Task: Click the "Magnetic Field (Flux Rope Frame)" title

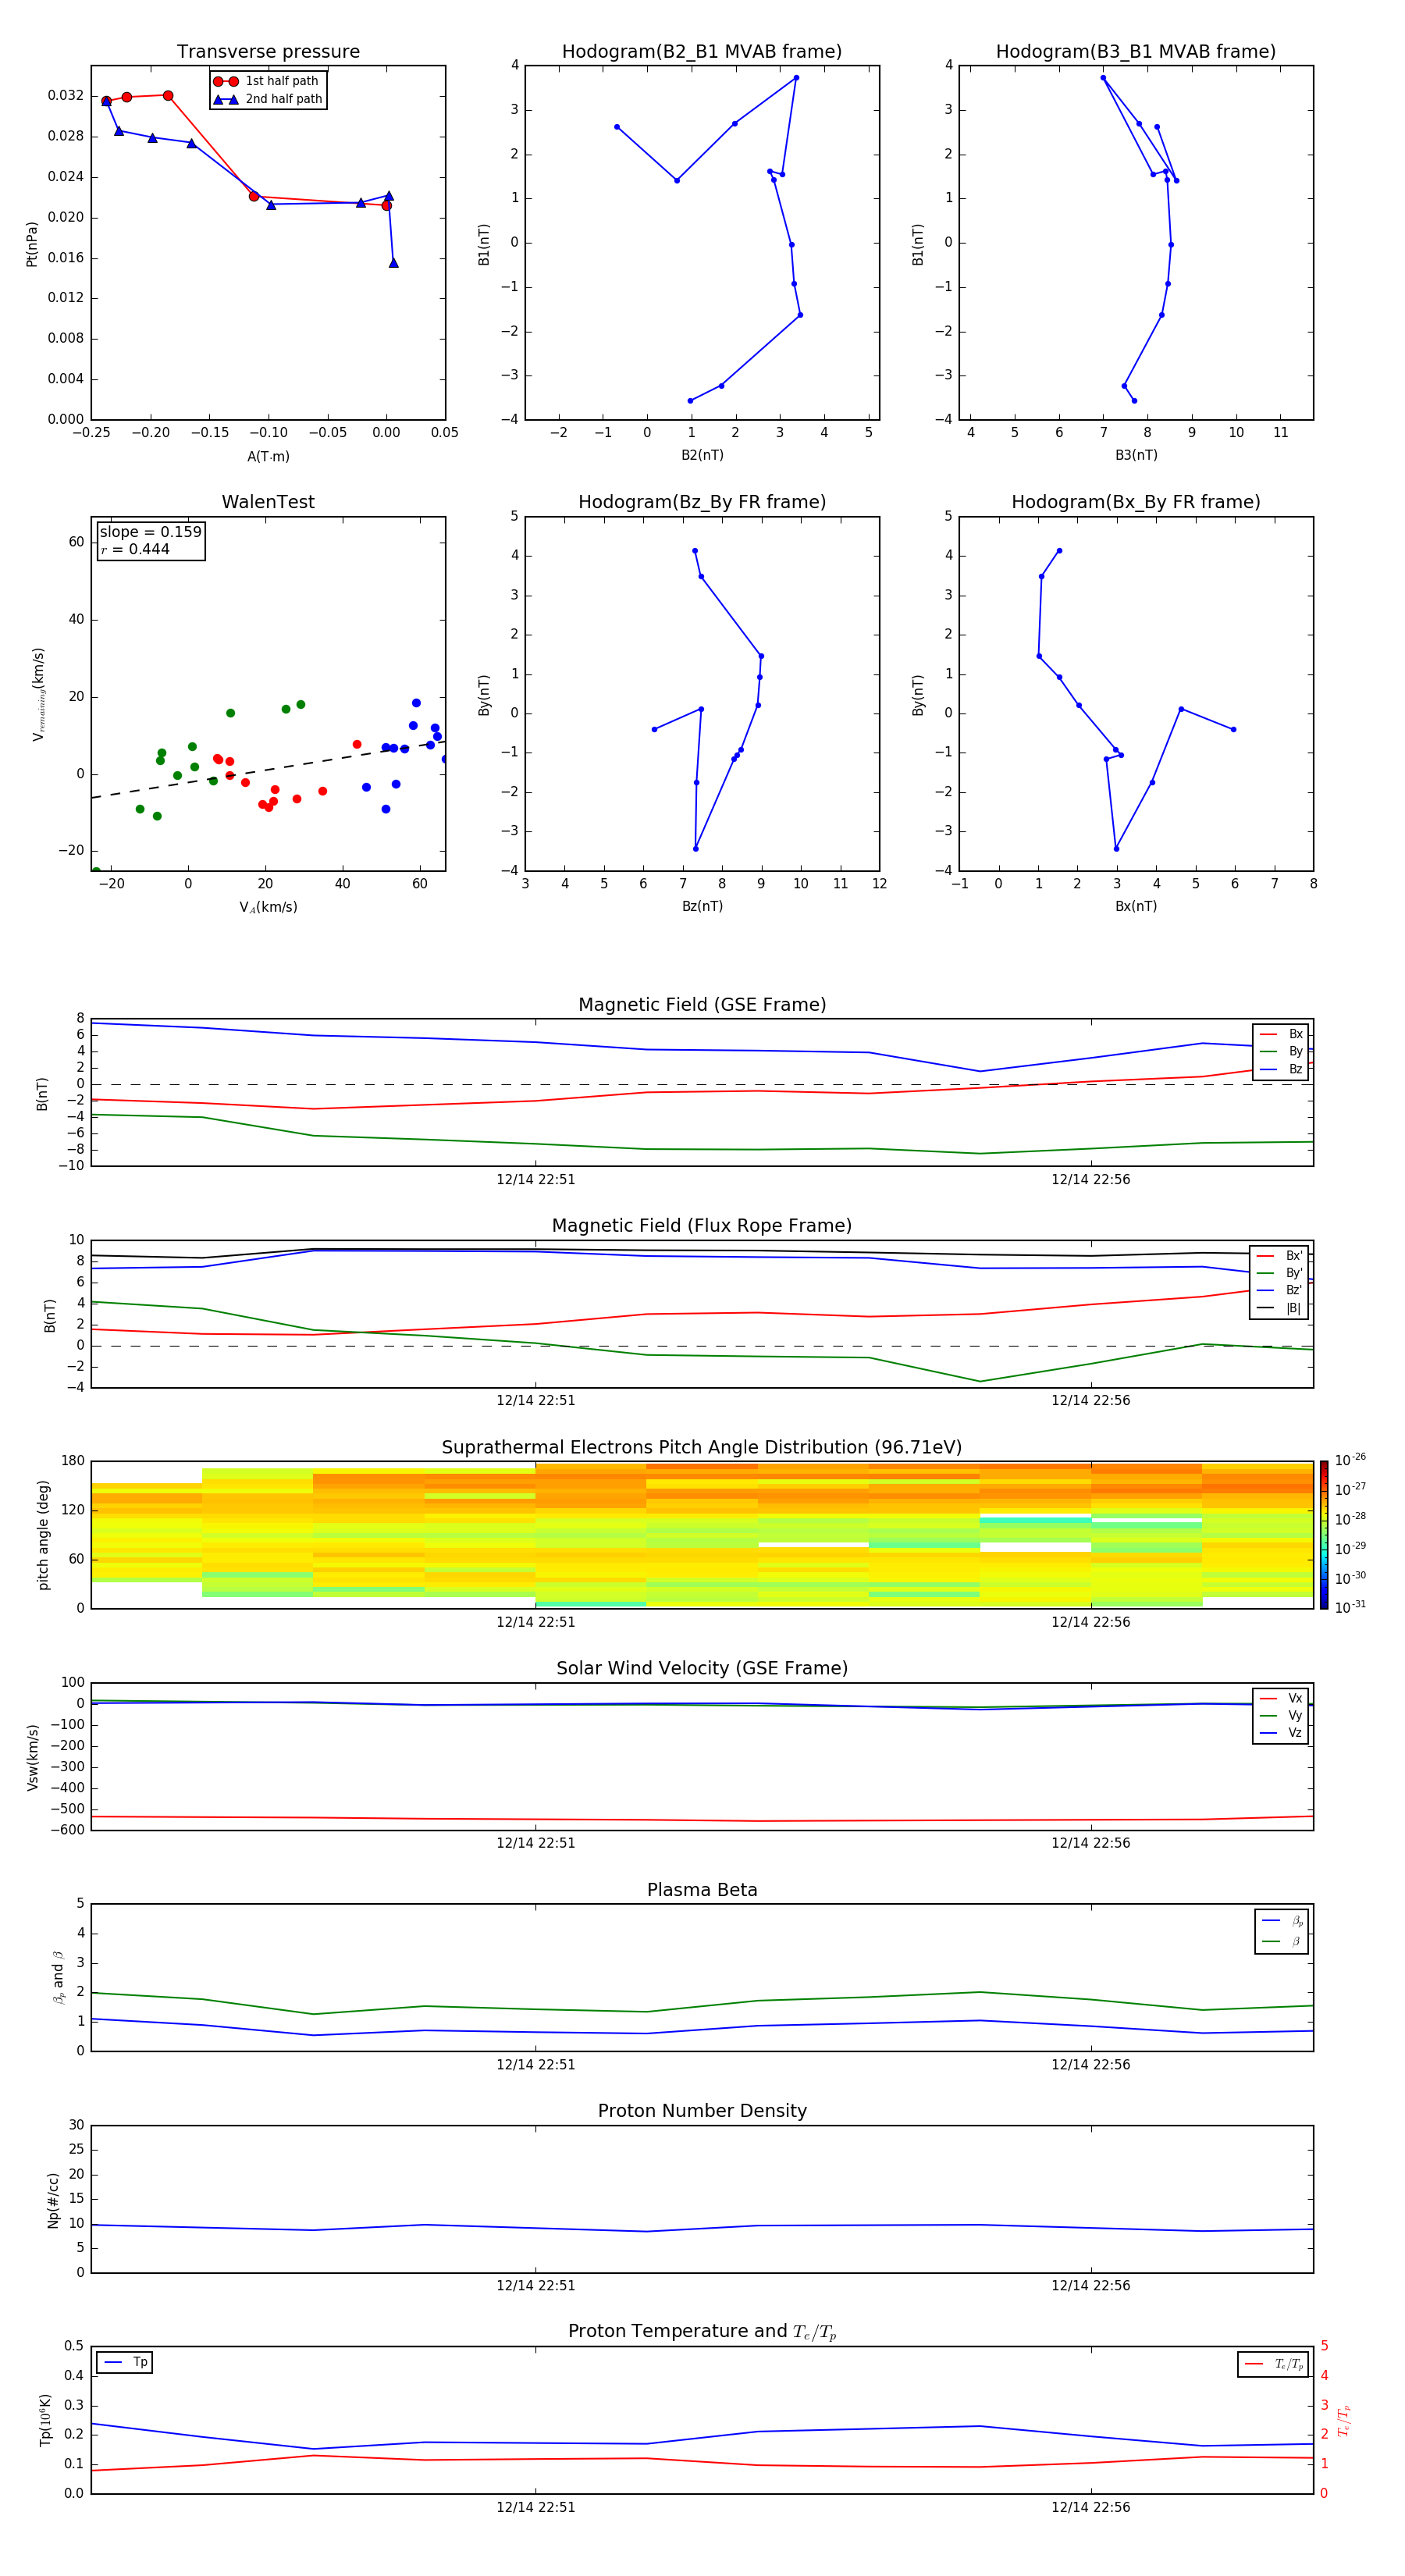Action: tap(702, 1226)
